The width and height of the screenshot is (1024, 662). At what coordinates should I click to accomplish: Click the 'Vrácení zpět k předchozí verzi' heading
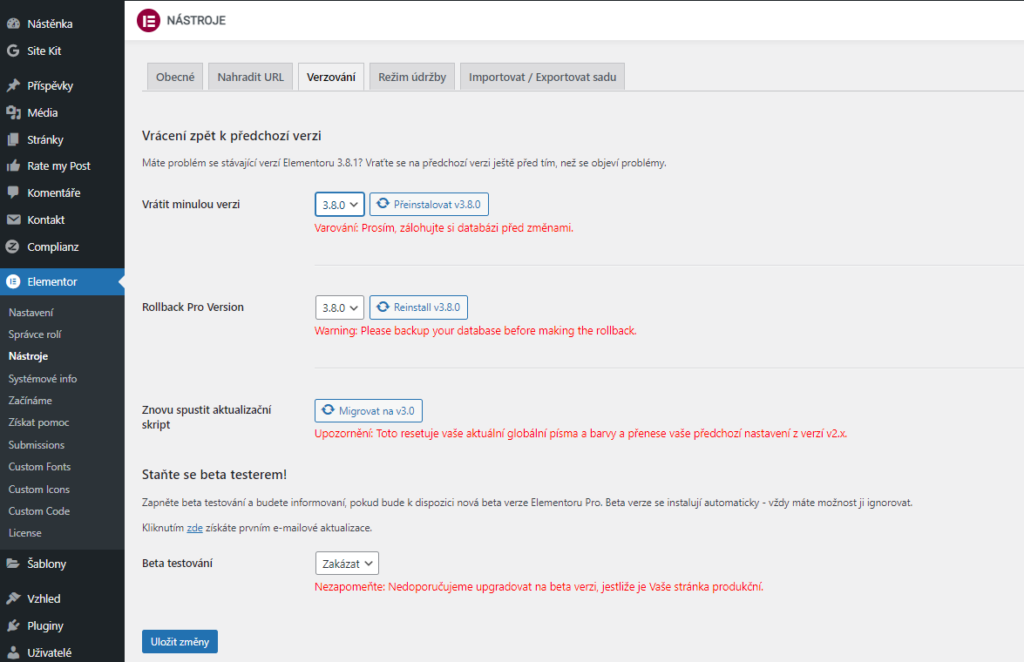(232, 136)
